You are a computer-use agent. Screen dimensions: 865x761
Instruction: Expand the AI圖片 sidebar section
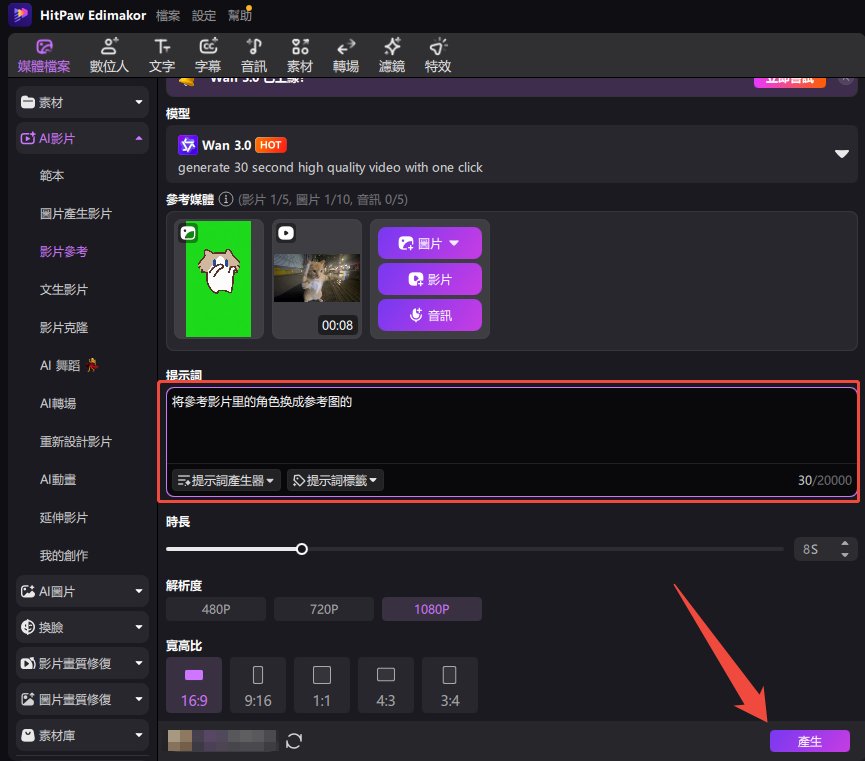pyautogui.click(x=82, y=591)
